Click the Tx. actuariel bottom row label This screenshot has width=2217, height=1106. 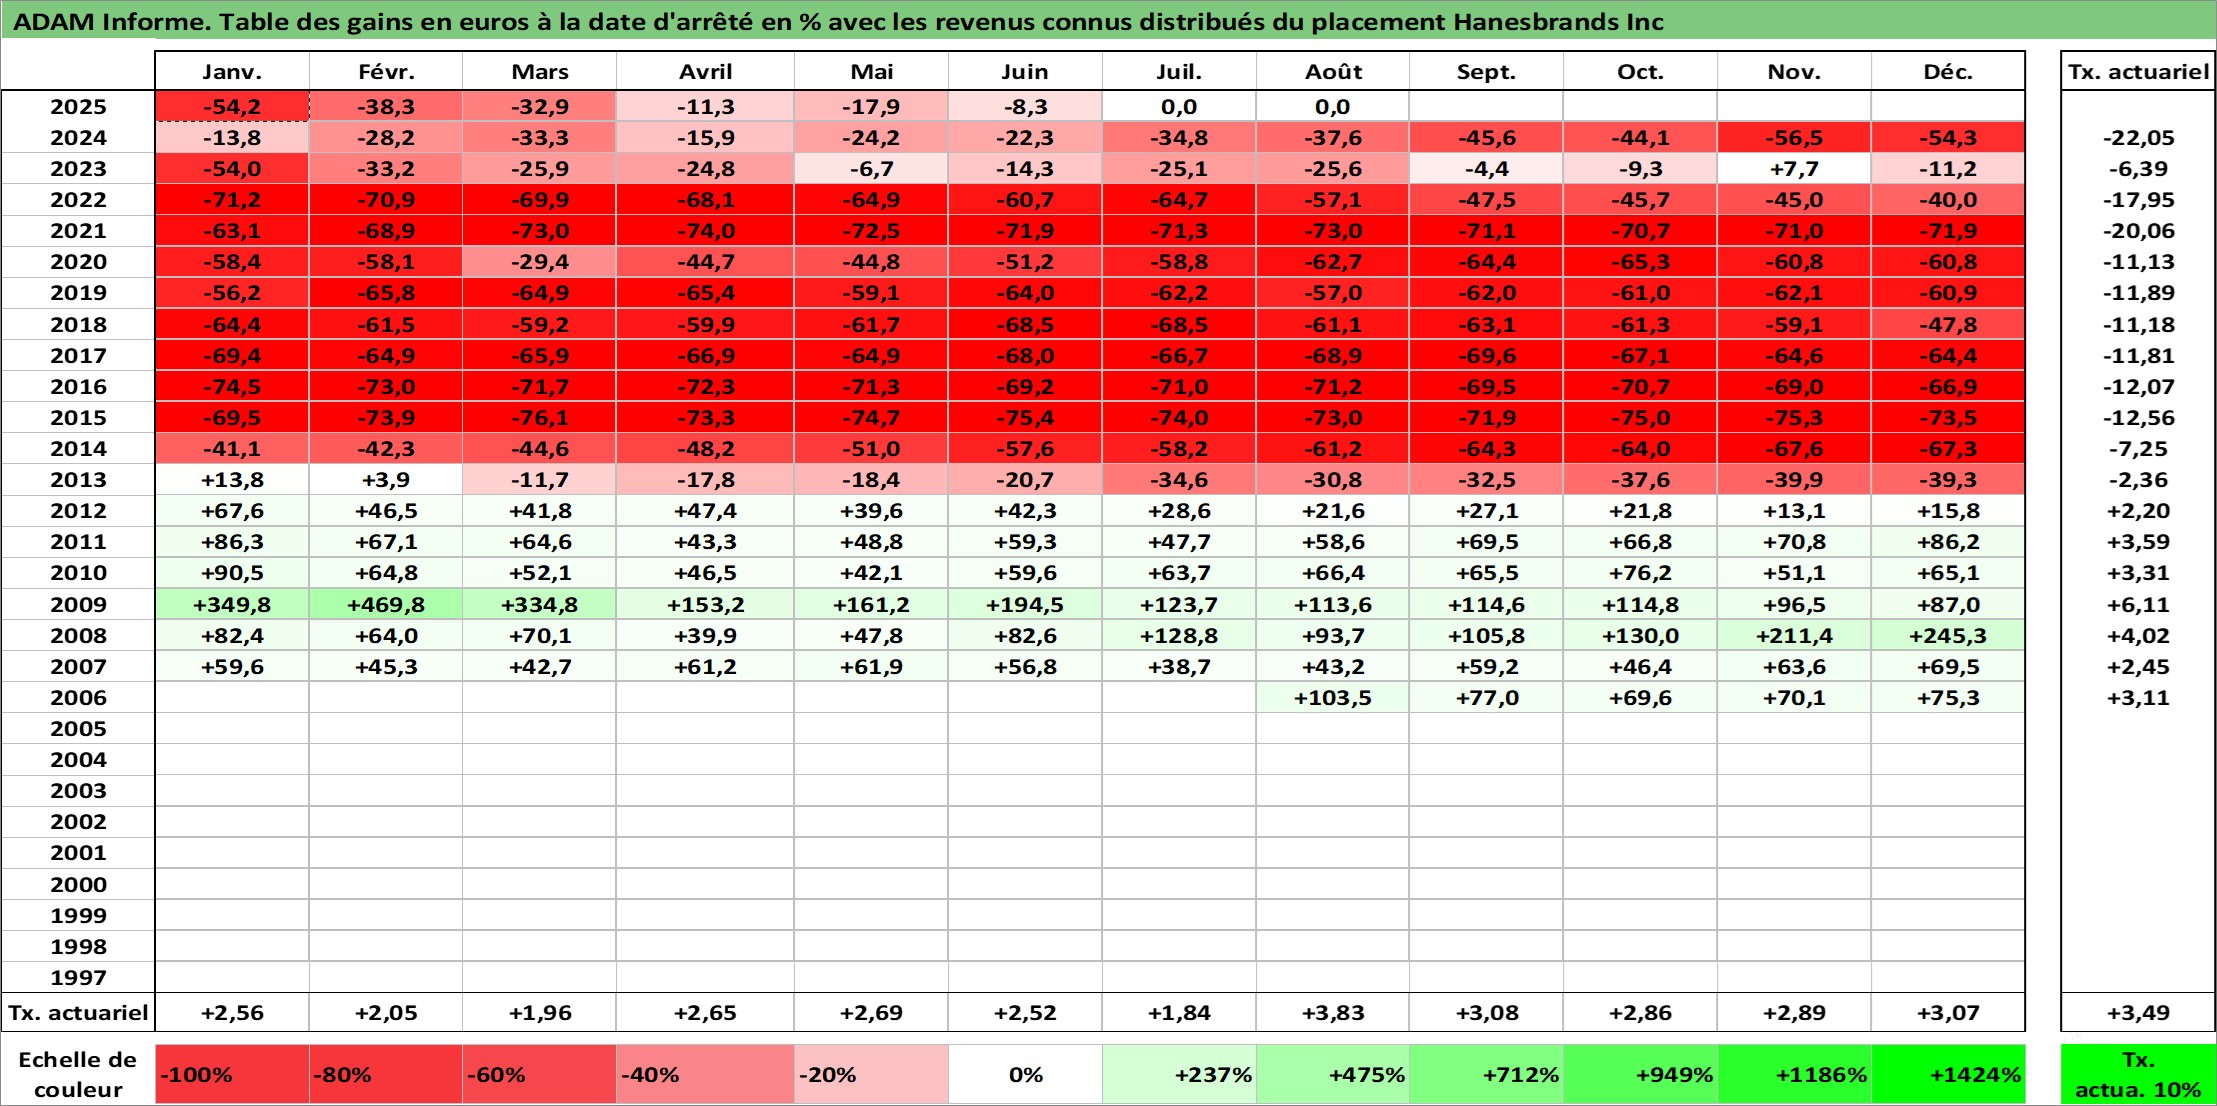tap(78, 1012)
